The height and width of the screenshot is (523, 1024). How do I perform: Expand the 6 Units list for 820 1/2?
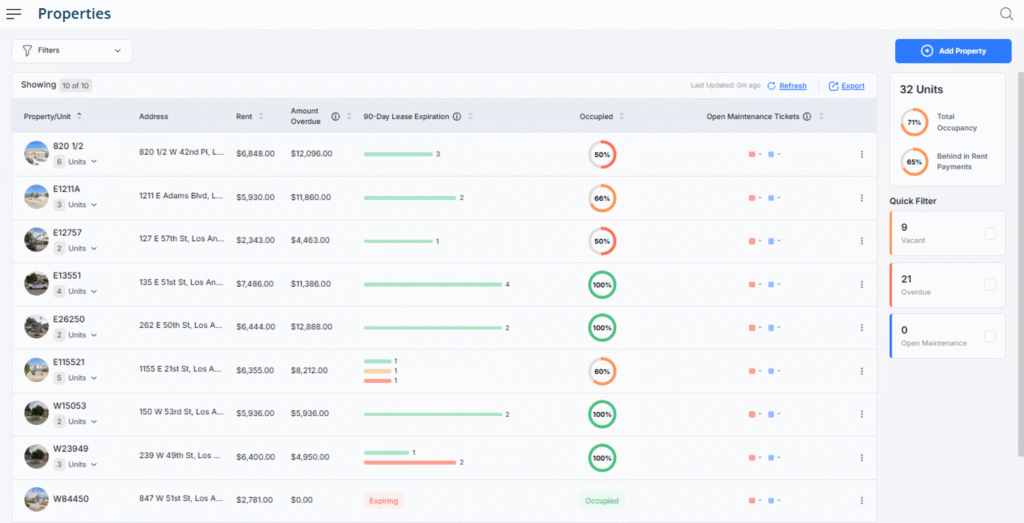tap(80, 162)
